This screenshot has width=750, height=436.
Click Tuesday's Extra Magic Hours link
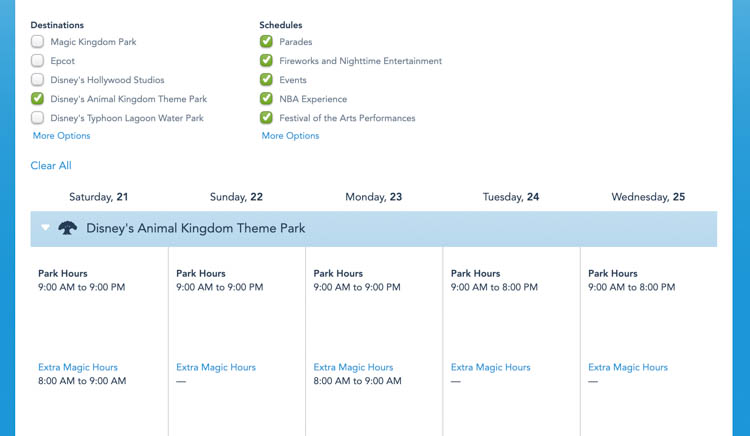pos(490,367)
